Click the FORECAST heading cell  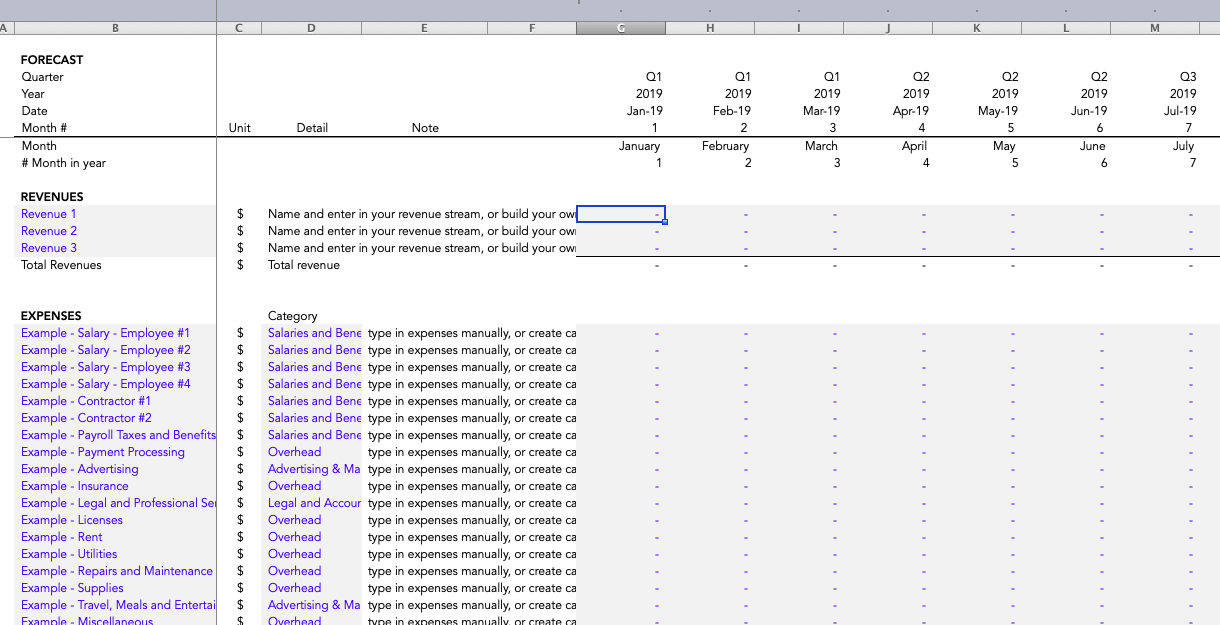coord(52,60)
